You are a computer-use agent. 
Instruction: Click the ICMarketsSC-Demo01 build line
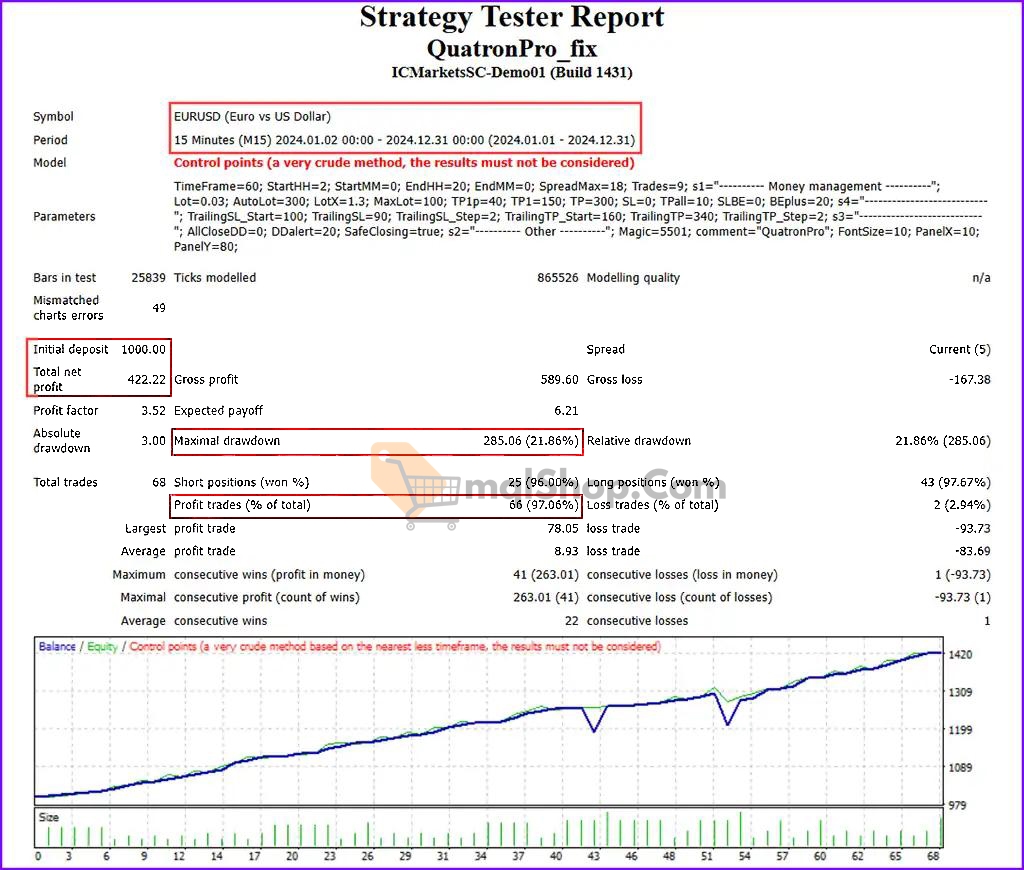[511, 72]
